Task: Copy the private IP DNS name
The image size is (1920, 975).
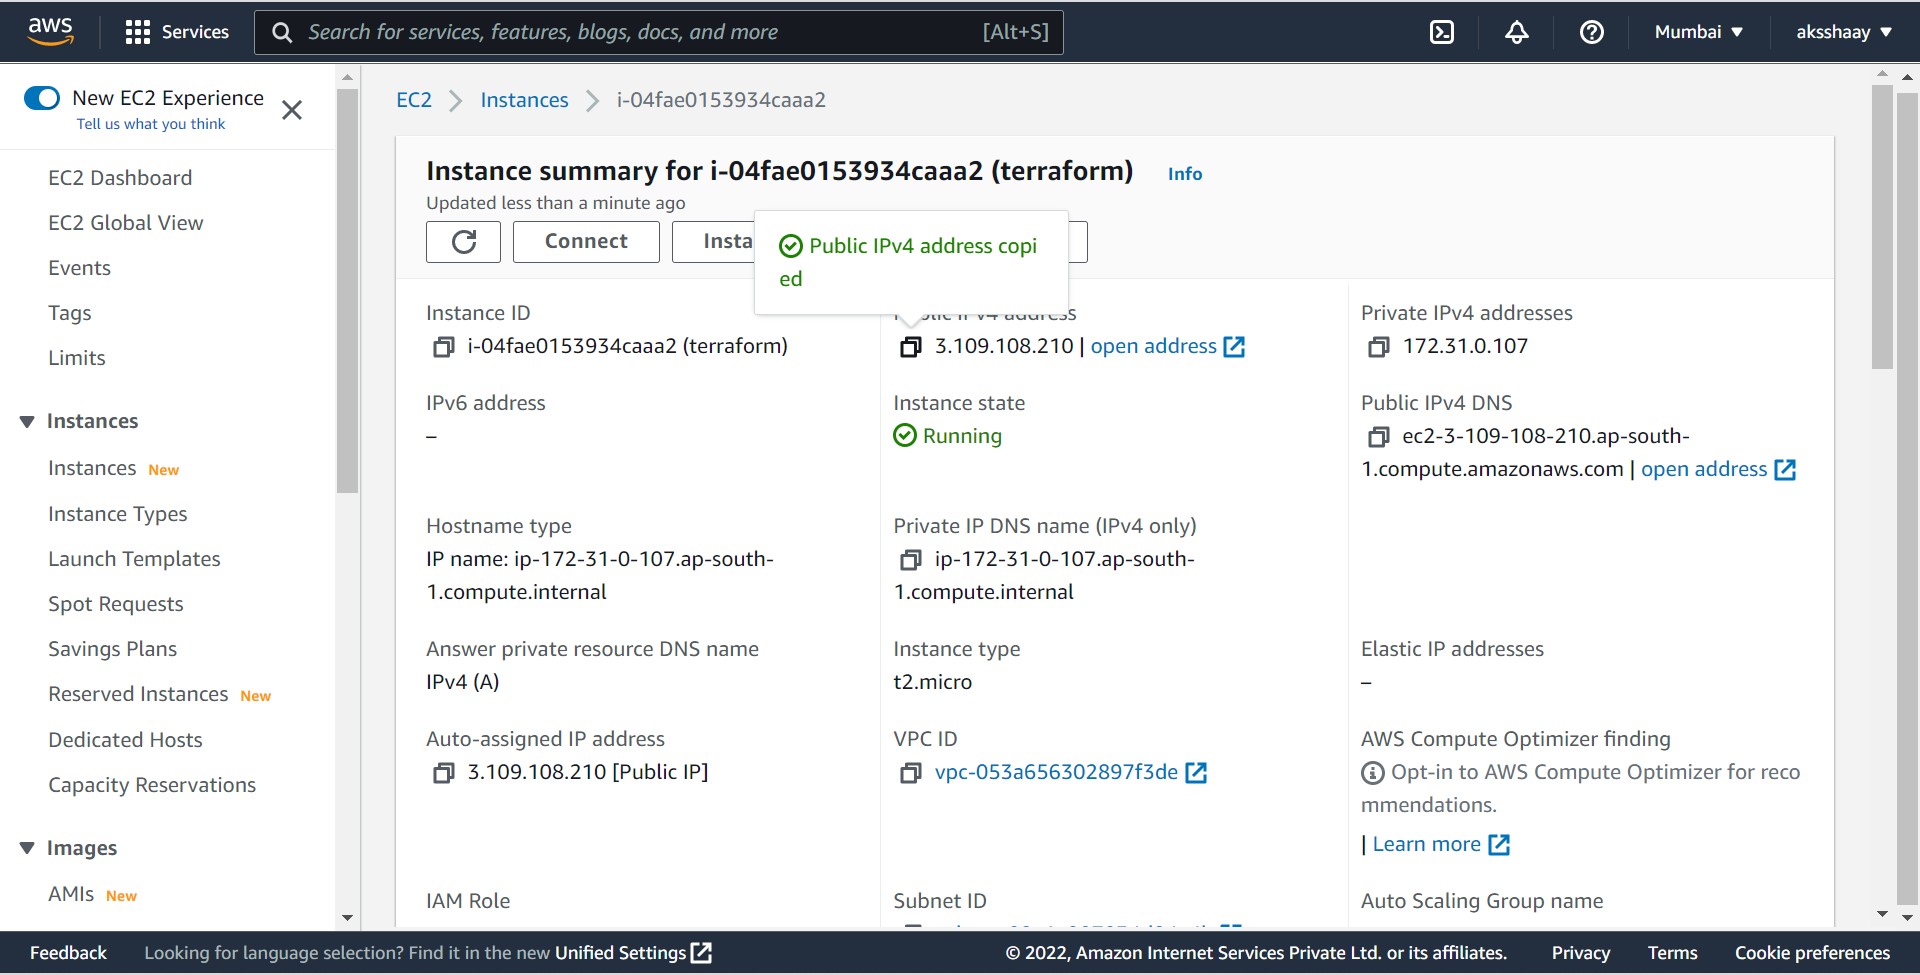Action: pyautogui.click(x=911, y=559)
